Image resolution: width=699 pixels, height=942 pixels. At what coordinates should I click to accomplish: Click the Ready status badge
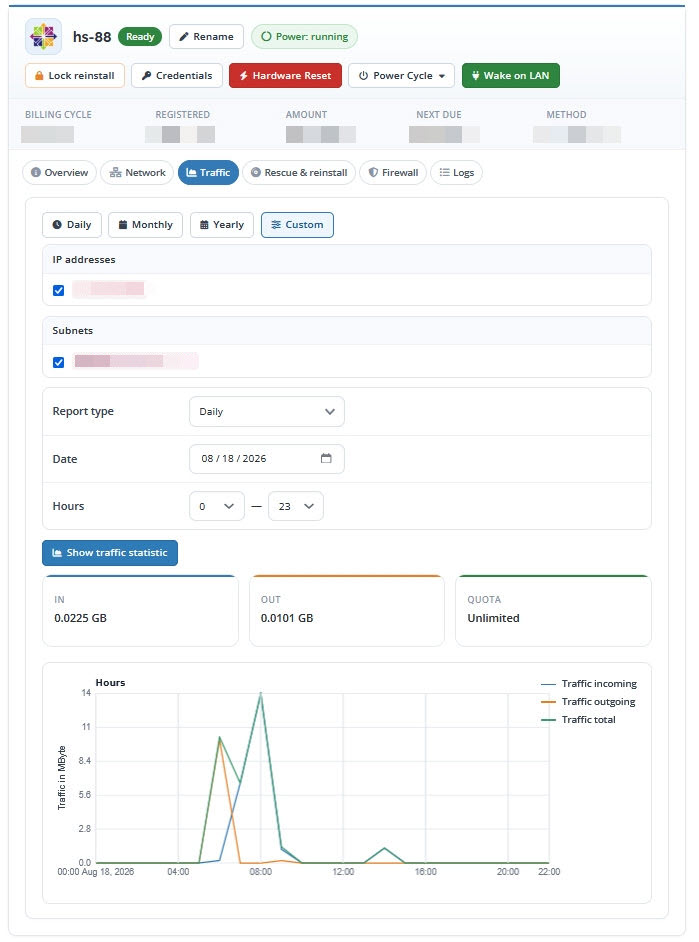click(140, 37)
